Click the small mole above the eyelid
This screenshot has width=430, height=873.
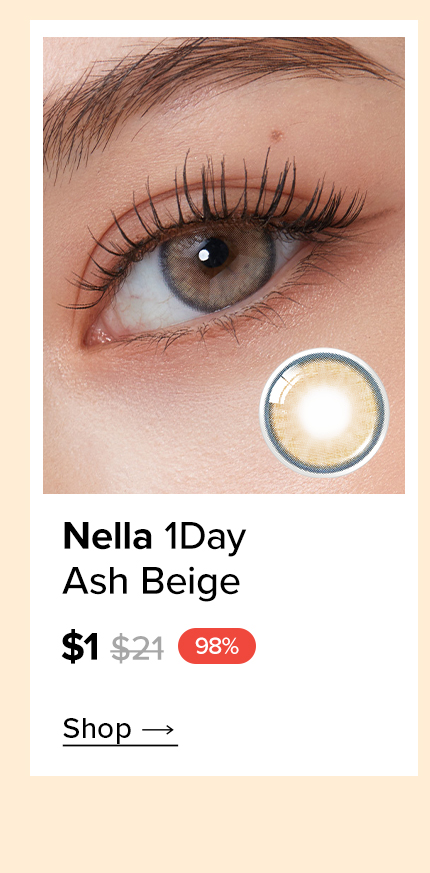[x=275, y=134]
